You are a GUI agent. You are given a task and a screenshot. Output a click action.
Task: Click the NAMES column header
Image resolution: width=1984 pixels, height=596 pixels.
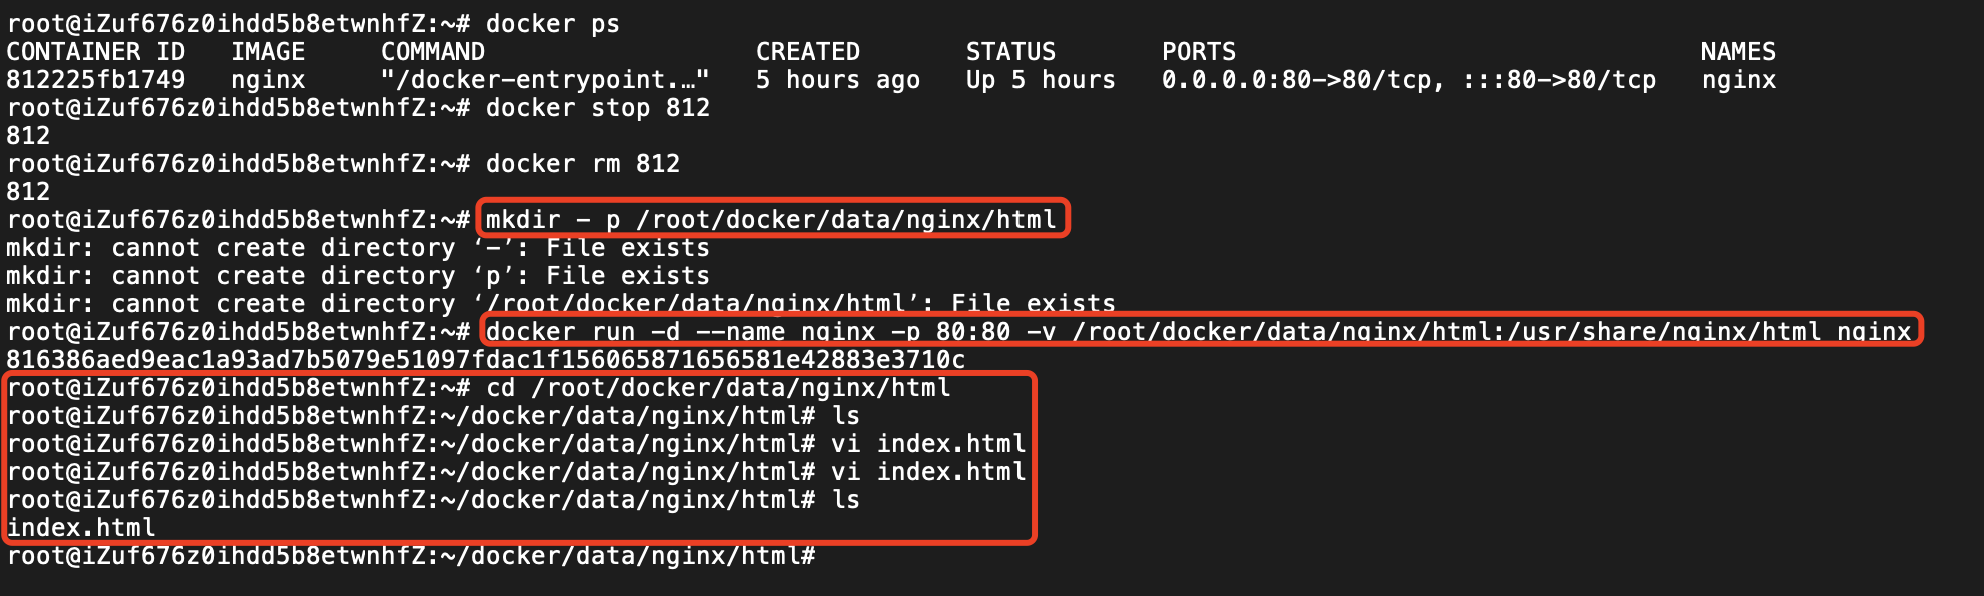[1738, 52]
